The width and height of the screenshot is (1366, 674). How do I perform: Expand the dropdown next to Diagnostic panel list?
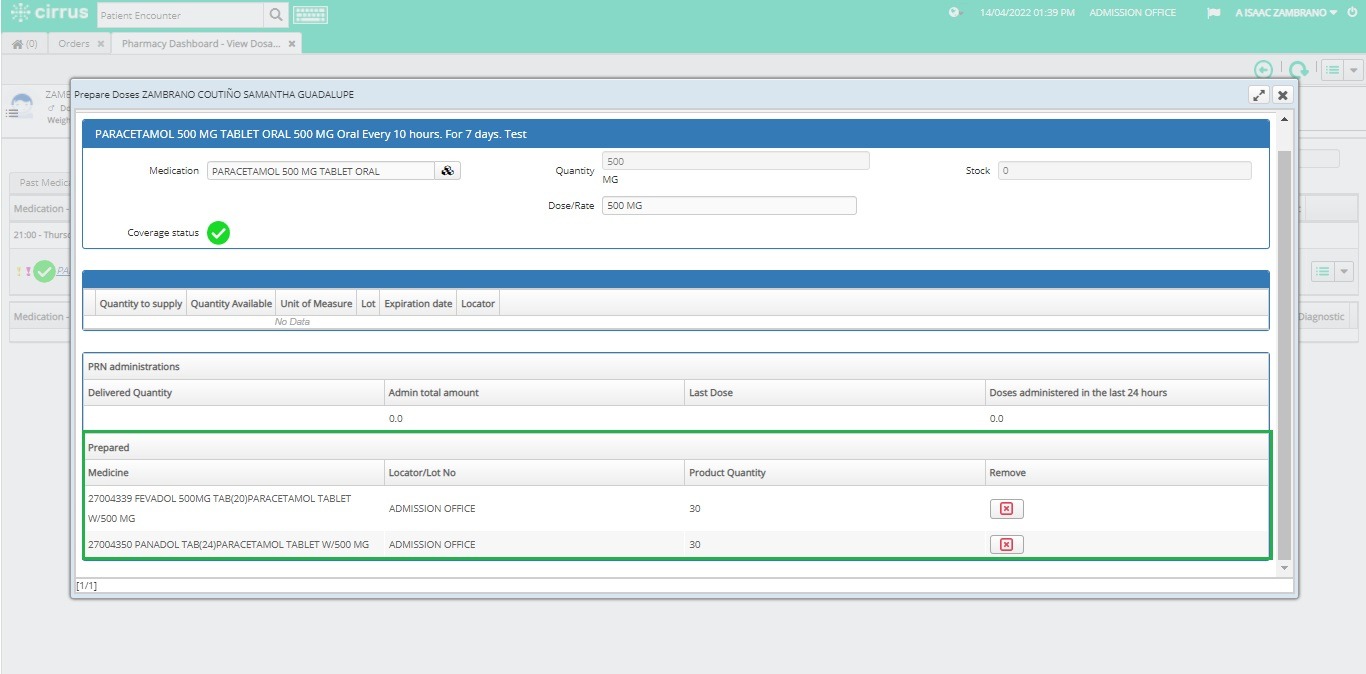click(1345, 269)
